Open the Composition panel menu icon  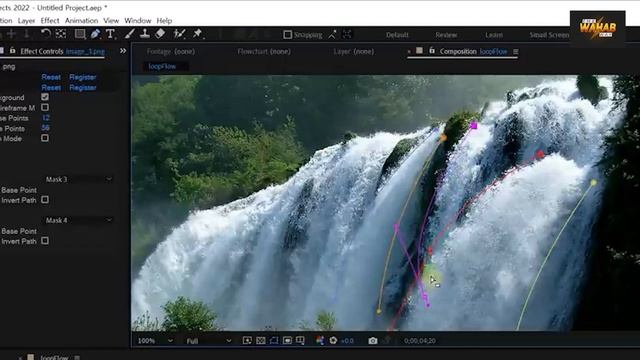pos(516,51)
